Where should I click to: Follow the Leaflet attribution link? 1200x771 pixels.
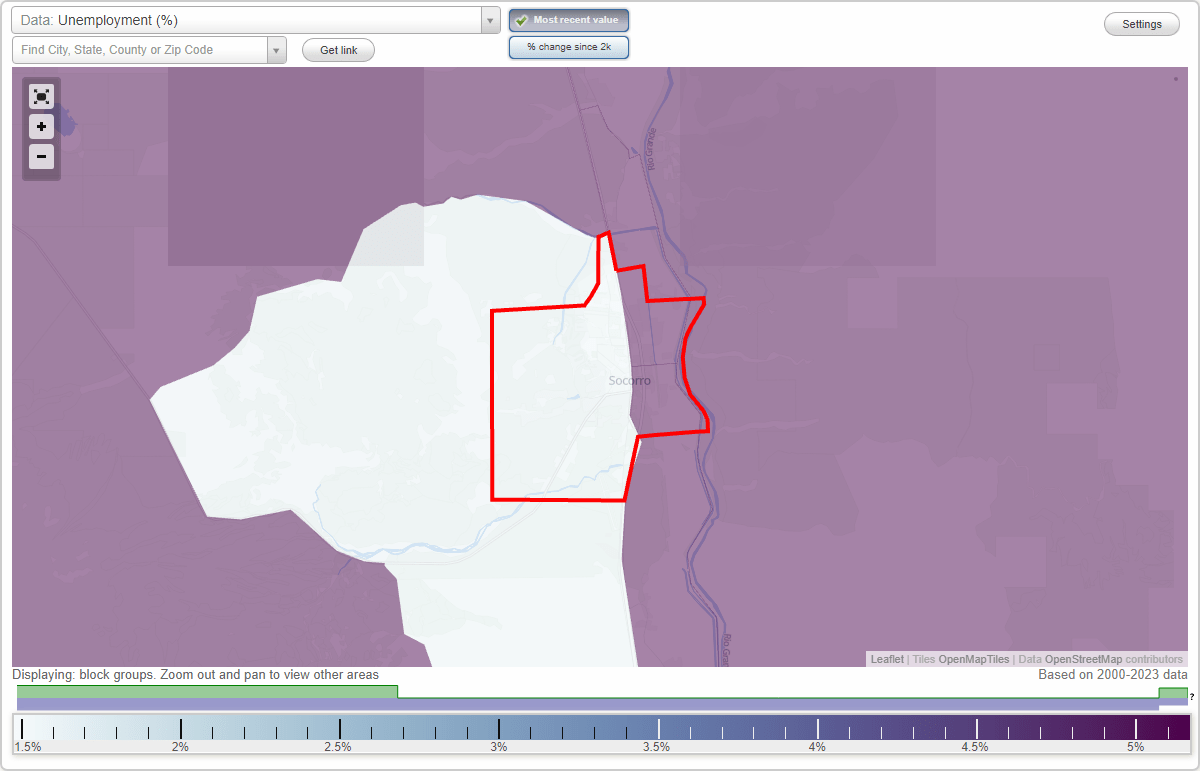pos(886,659)
